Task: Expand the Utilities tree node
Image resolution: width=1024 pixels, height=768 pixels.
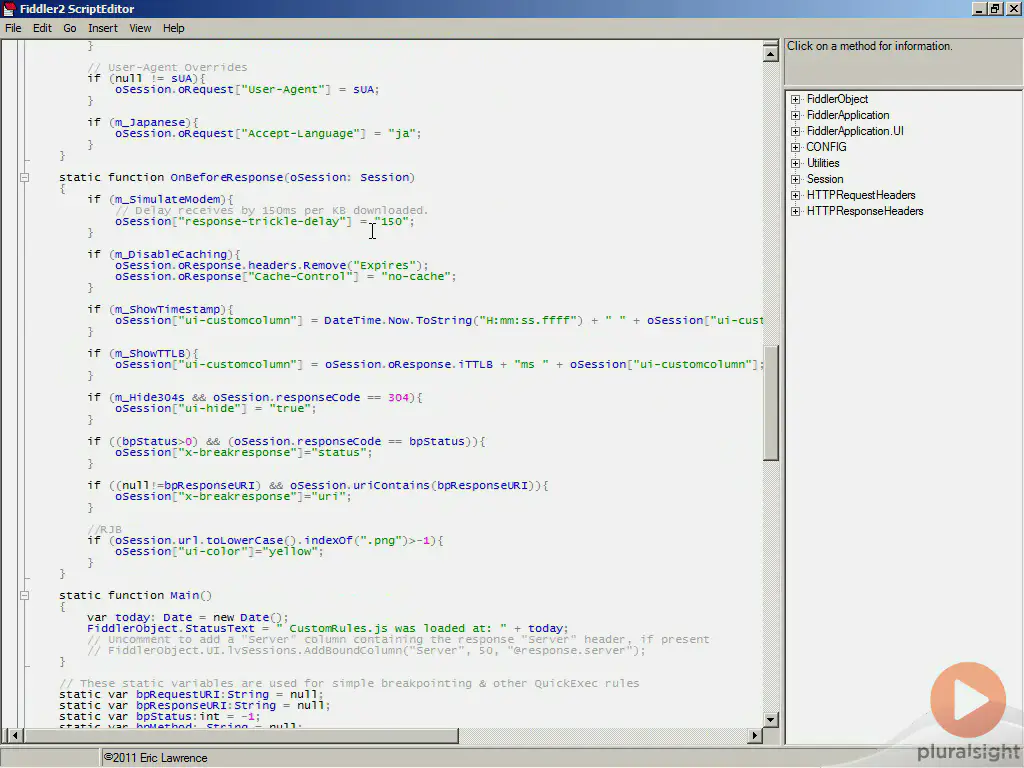Action: tap(795, 163)
